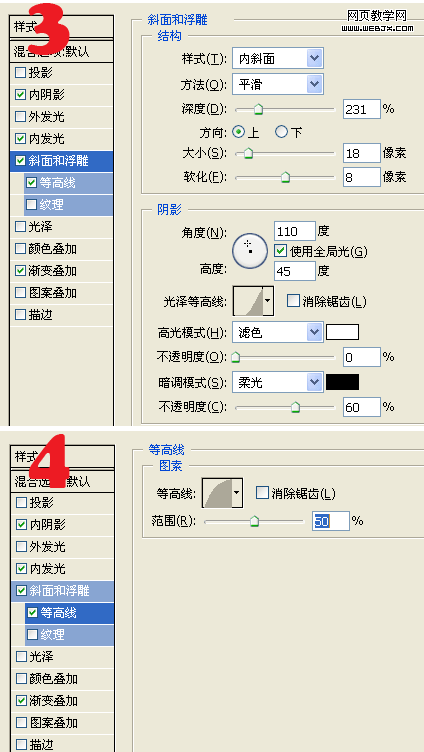Open the 样式 dropdown showing 内斜面
Screen dimensions: 424x752
[x=277, y=59]
